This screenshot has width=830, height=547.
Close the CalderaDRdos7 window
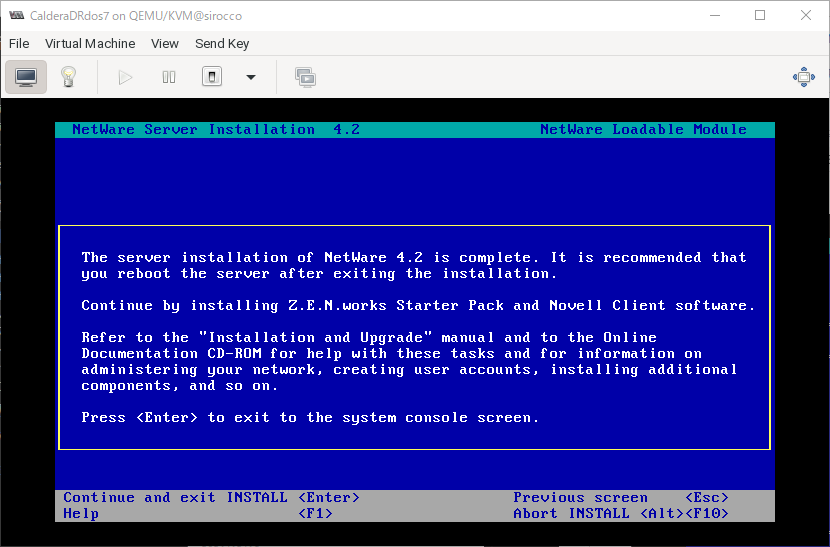(806, 15)
